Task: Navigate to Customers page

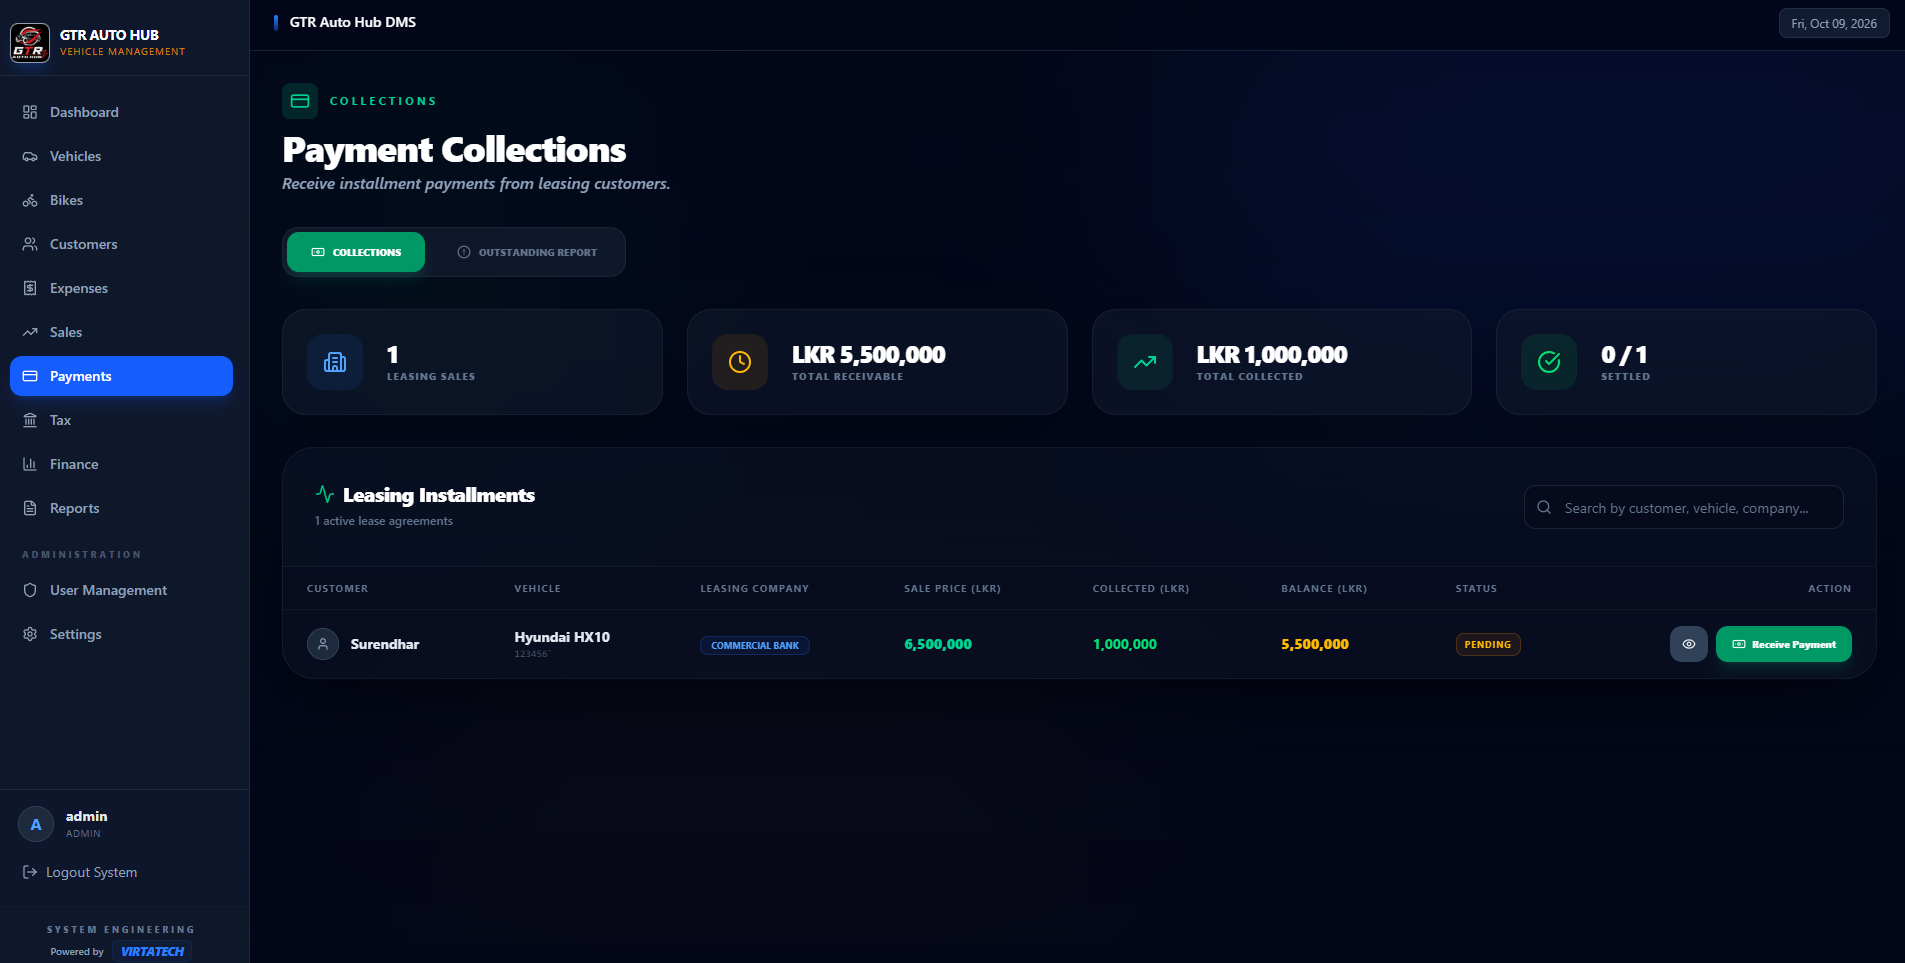Action: 121,244
